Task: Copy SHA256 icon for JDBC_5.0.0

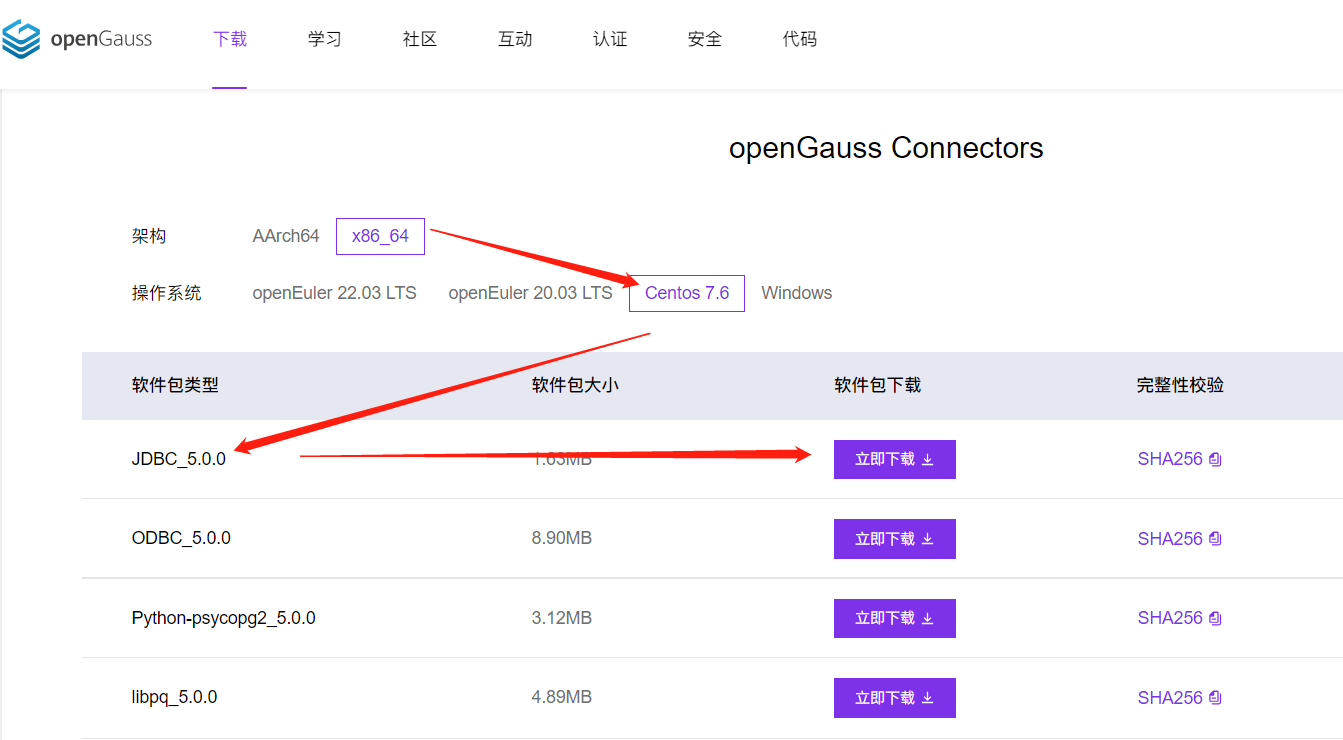Action: click(1215, 460)
